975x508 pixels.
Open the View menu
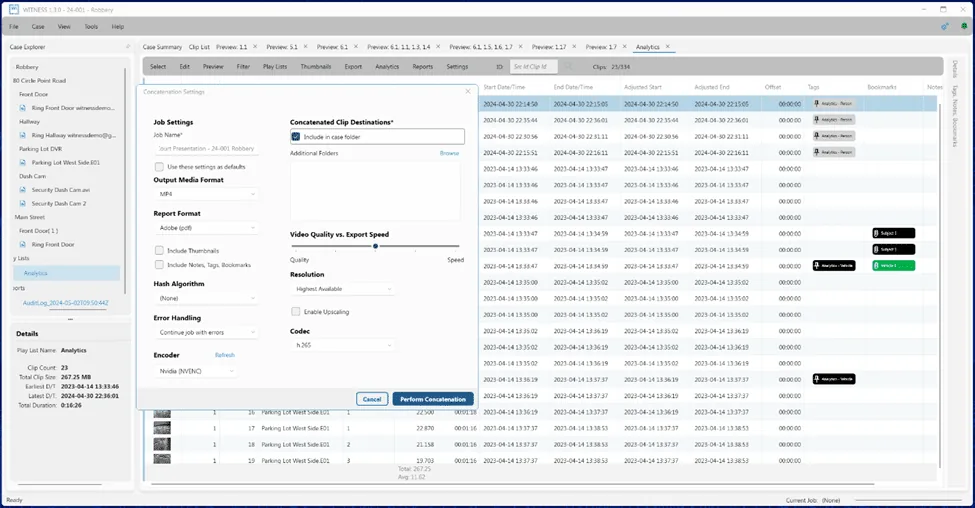coord(64,27)
